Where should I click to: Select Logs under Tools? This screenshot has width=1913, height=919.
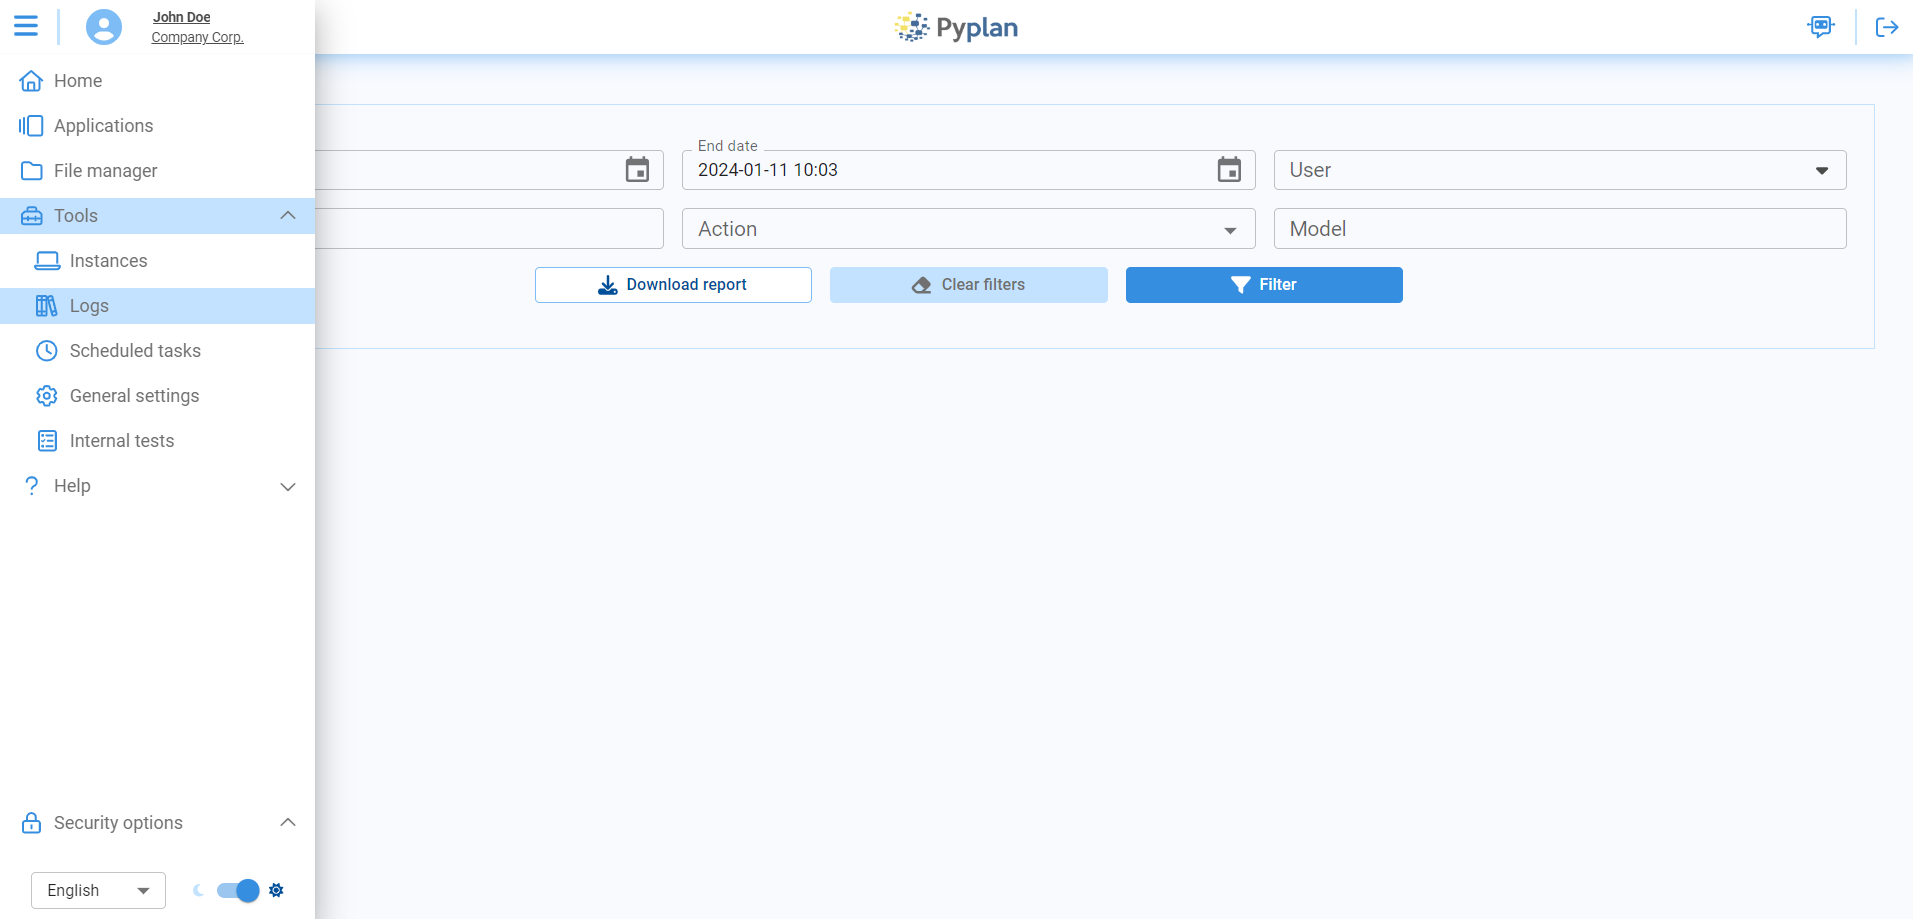(157, 306)
